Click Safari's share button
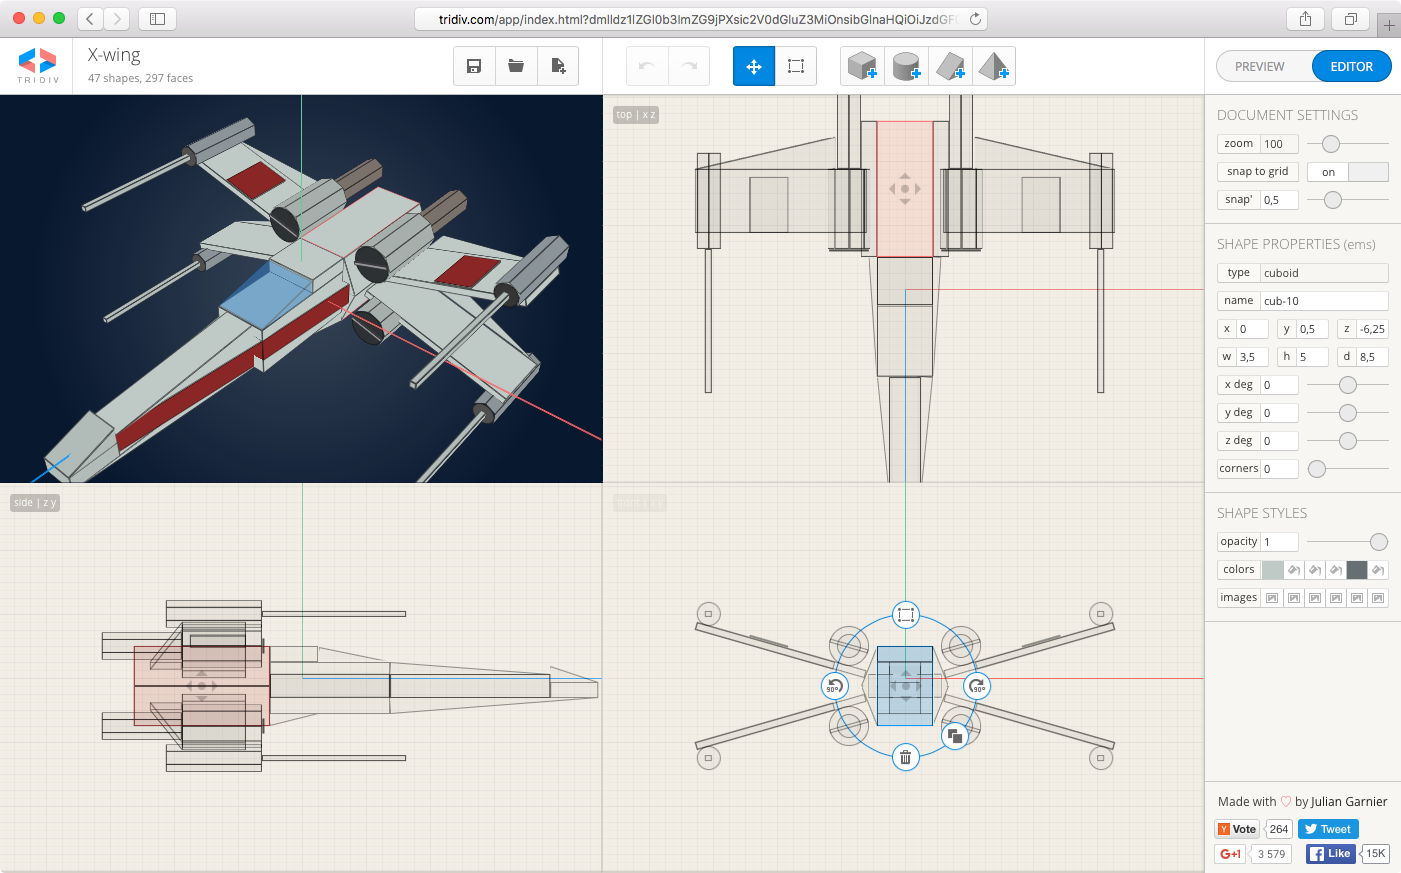 1305,19
